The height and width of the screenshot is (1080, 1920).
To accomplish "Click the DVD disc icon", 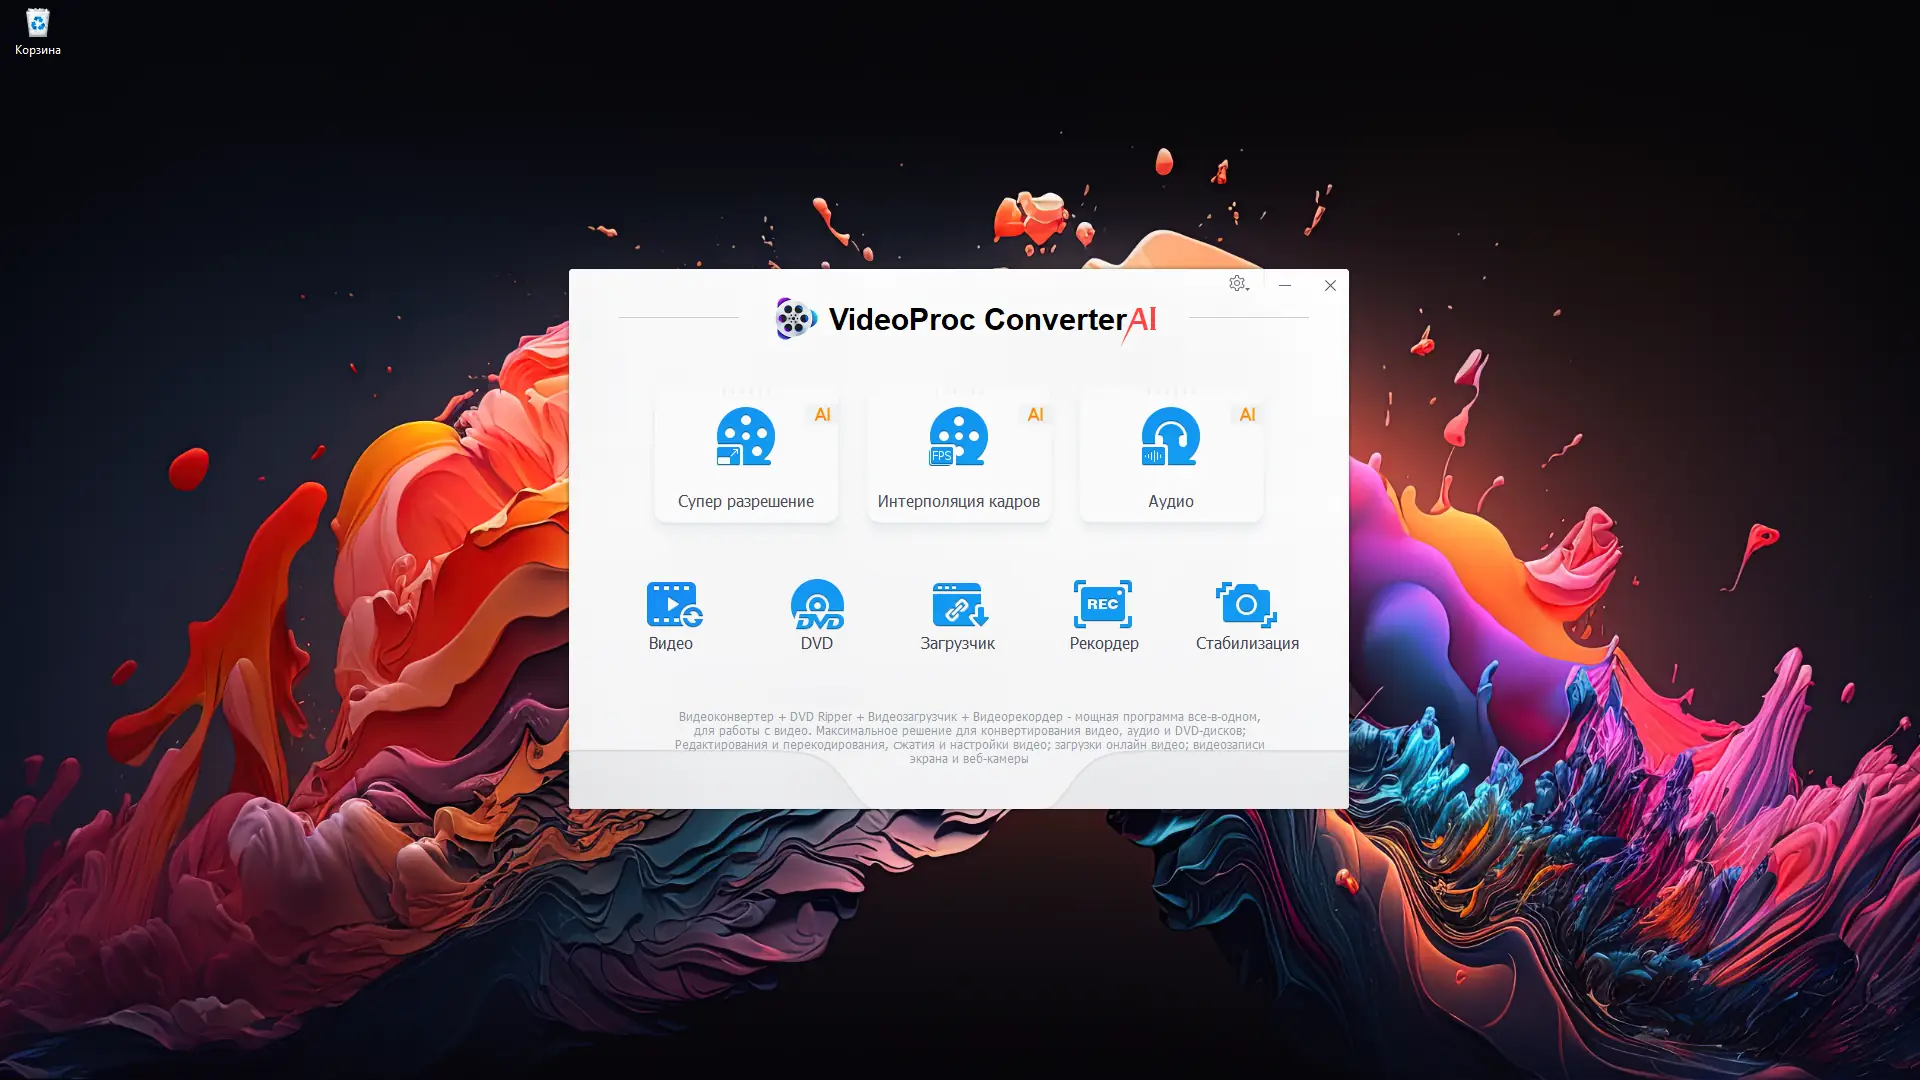I will (x=817, y=604).
